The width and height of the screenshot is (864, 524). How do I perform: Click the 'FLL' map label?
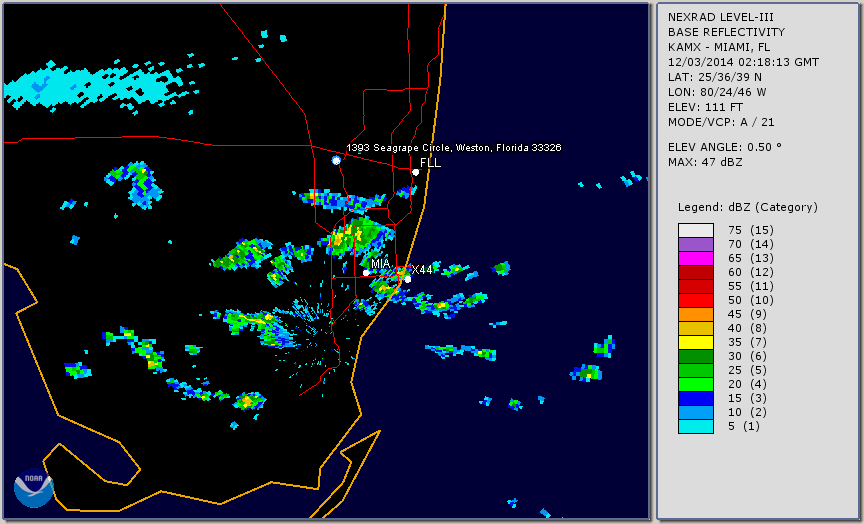coord(430,163)
